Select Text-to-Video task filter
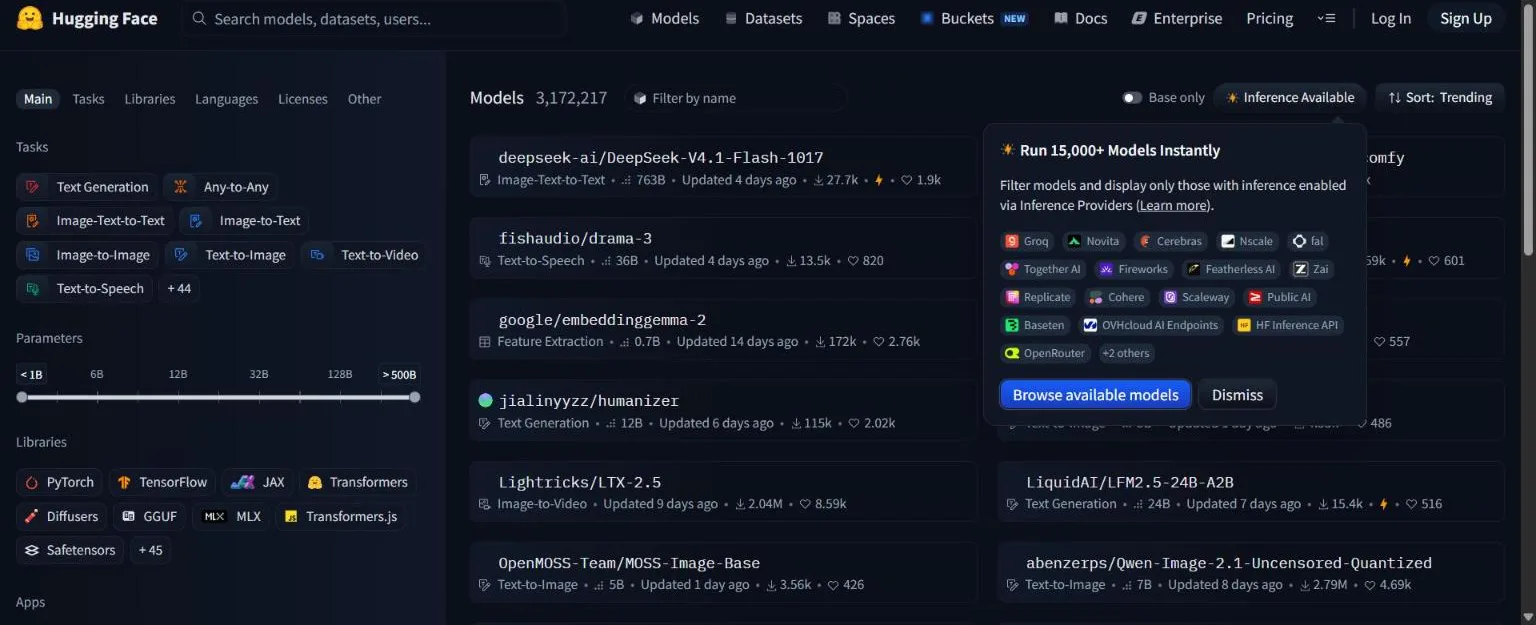 [x=365, y=255]
